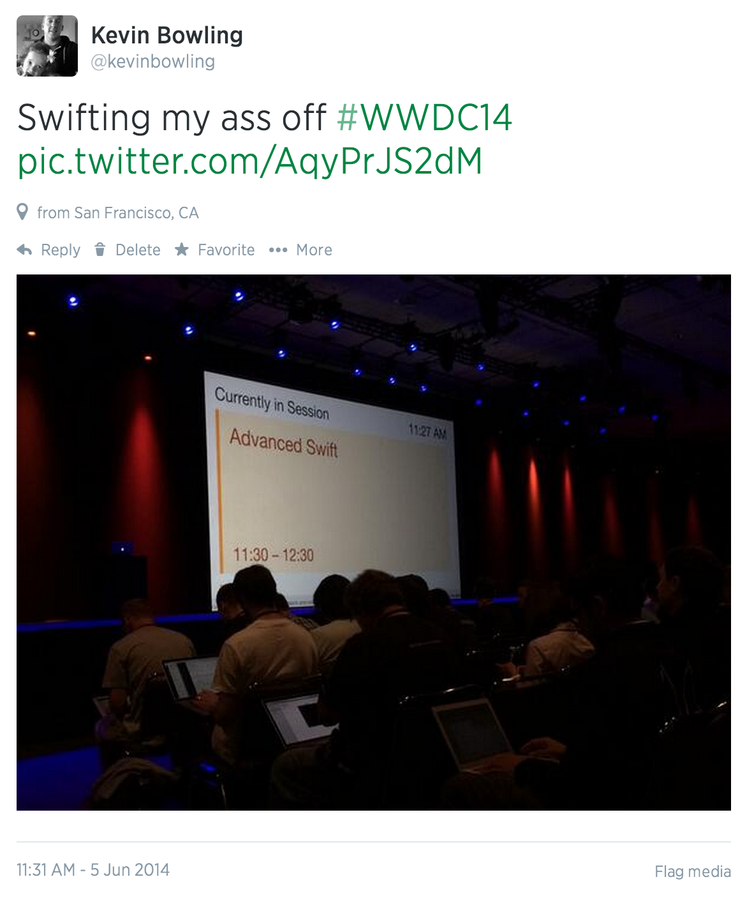Click the Favorite star icon
Viewport: 754px width, 900px height.
[x=181, y=249]
